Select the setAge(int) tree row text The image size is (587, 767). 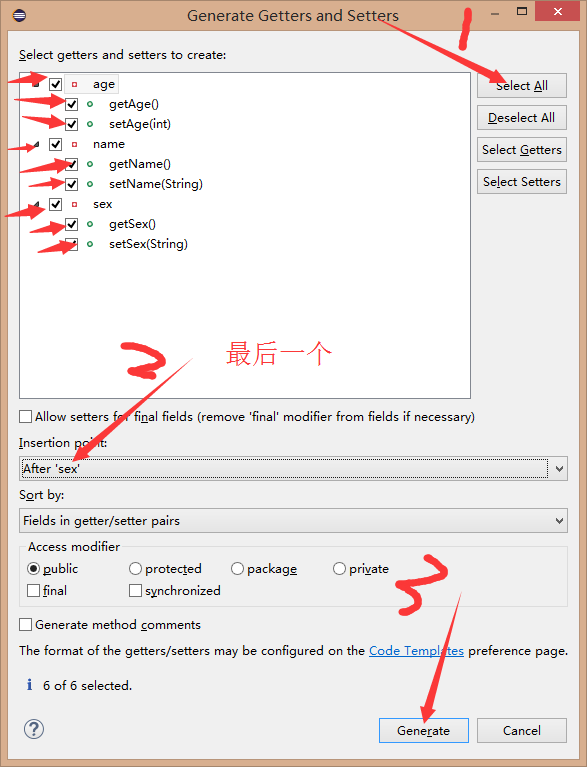140,124
